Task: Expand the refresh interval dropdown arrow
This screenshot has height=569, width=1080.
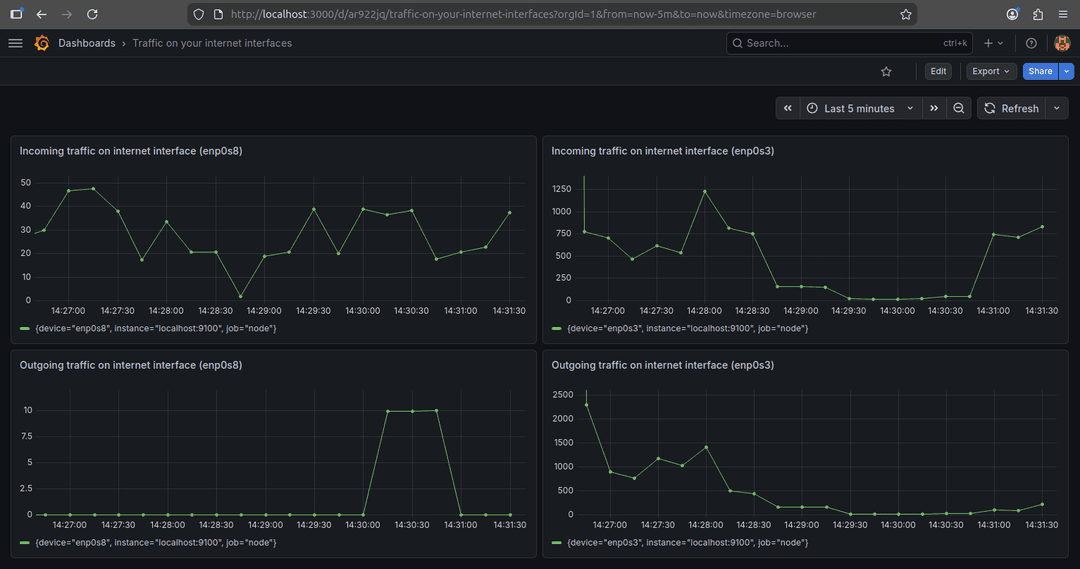Action: point(1057,108)
